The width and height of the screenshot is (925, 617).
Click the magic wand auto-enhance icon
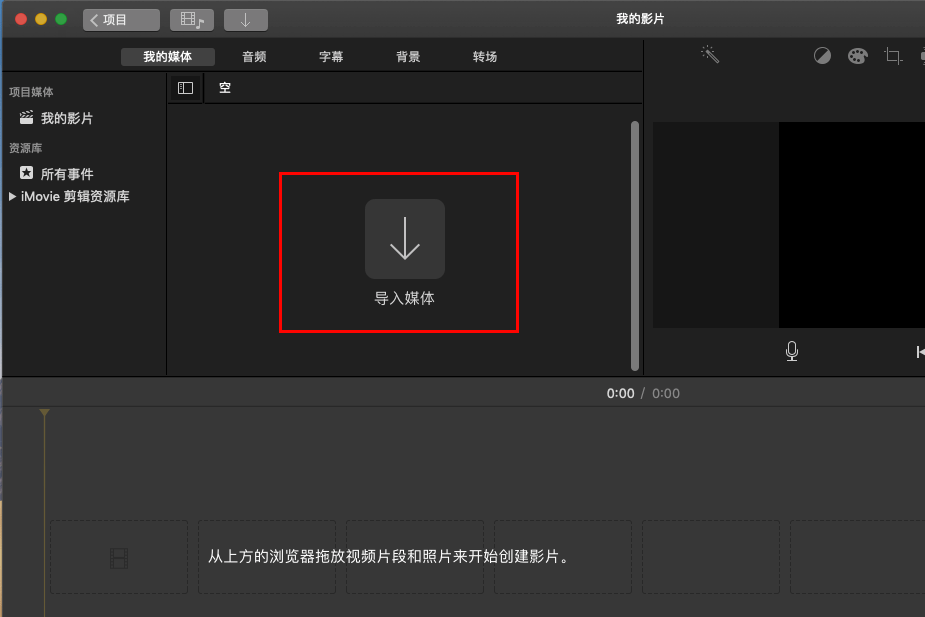[x=710, y=54]
